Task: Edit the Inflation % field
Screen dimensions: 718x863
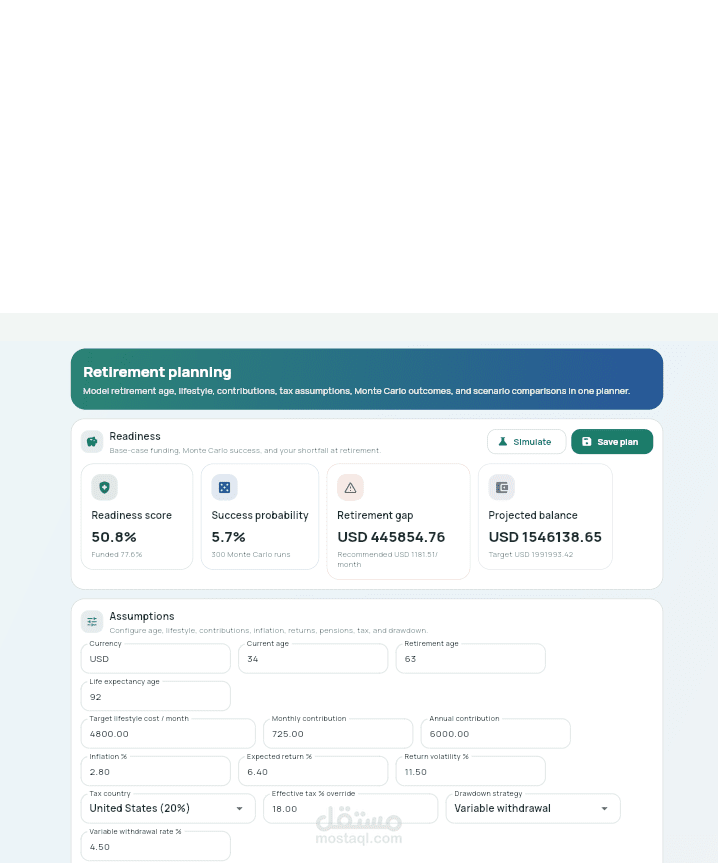Action: (156, 771)
